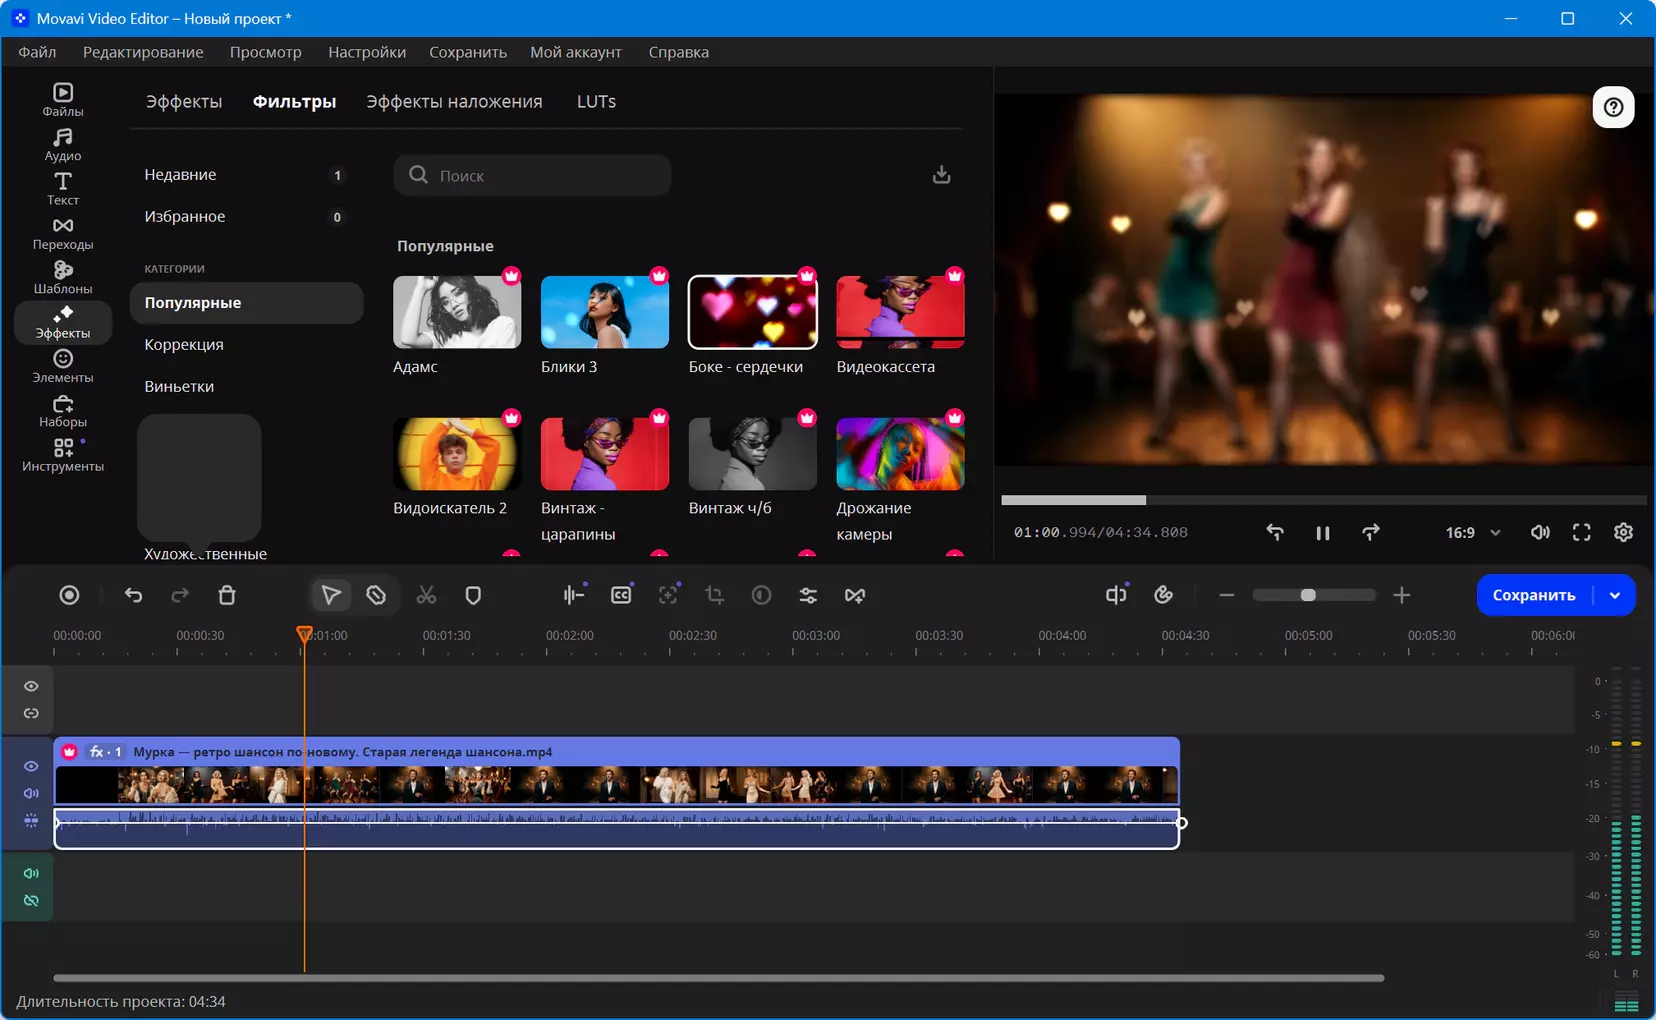Click the Поиск filter search field
The image size is (1656, 1020).
532,175
